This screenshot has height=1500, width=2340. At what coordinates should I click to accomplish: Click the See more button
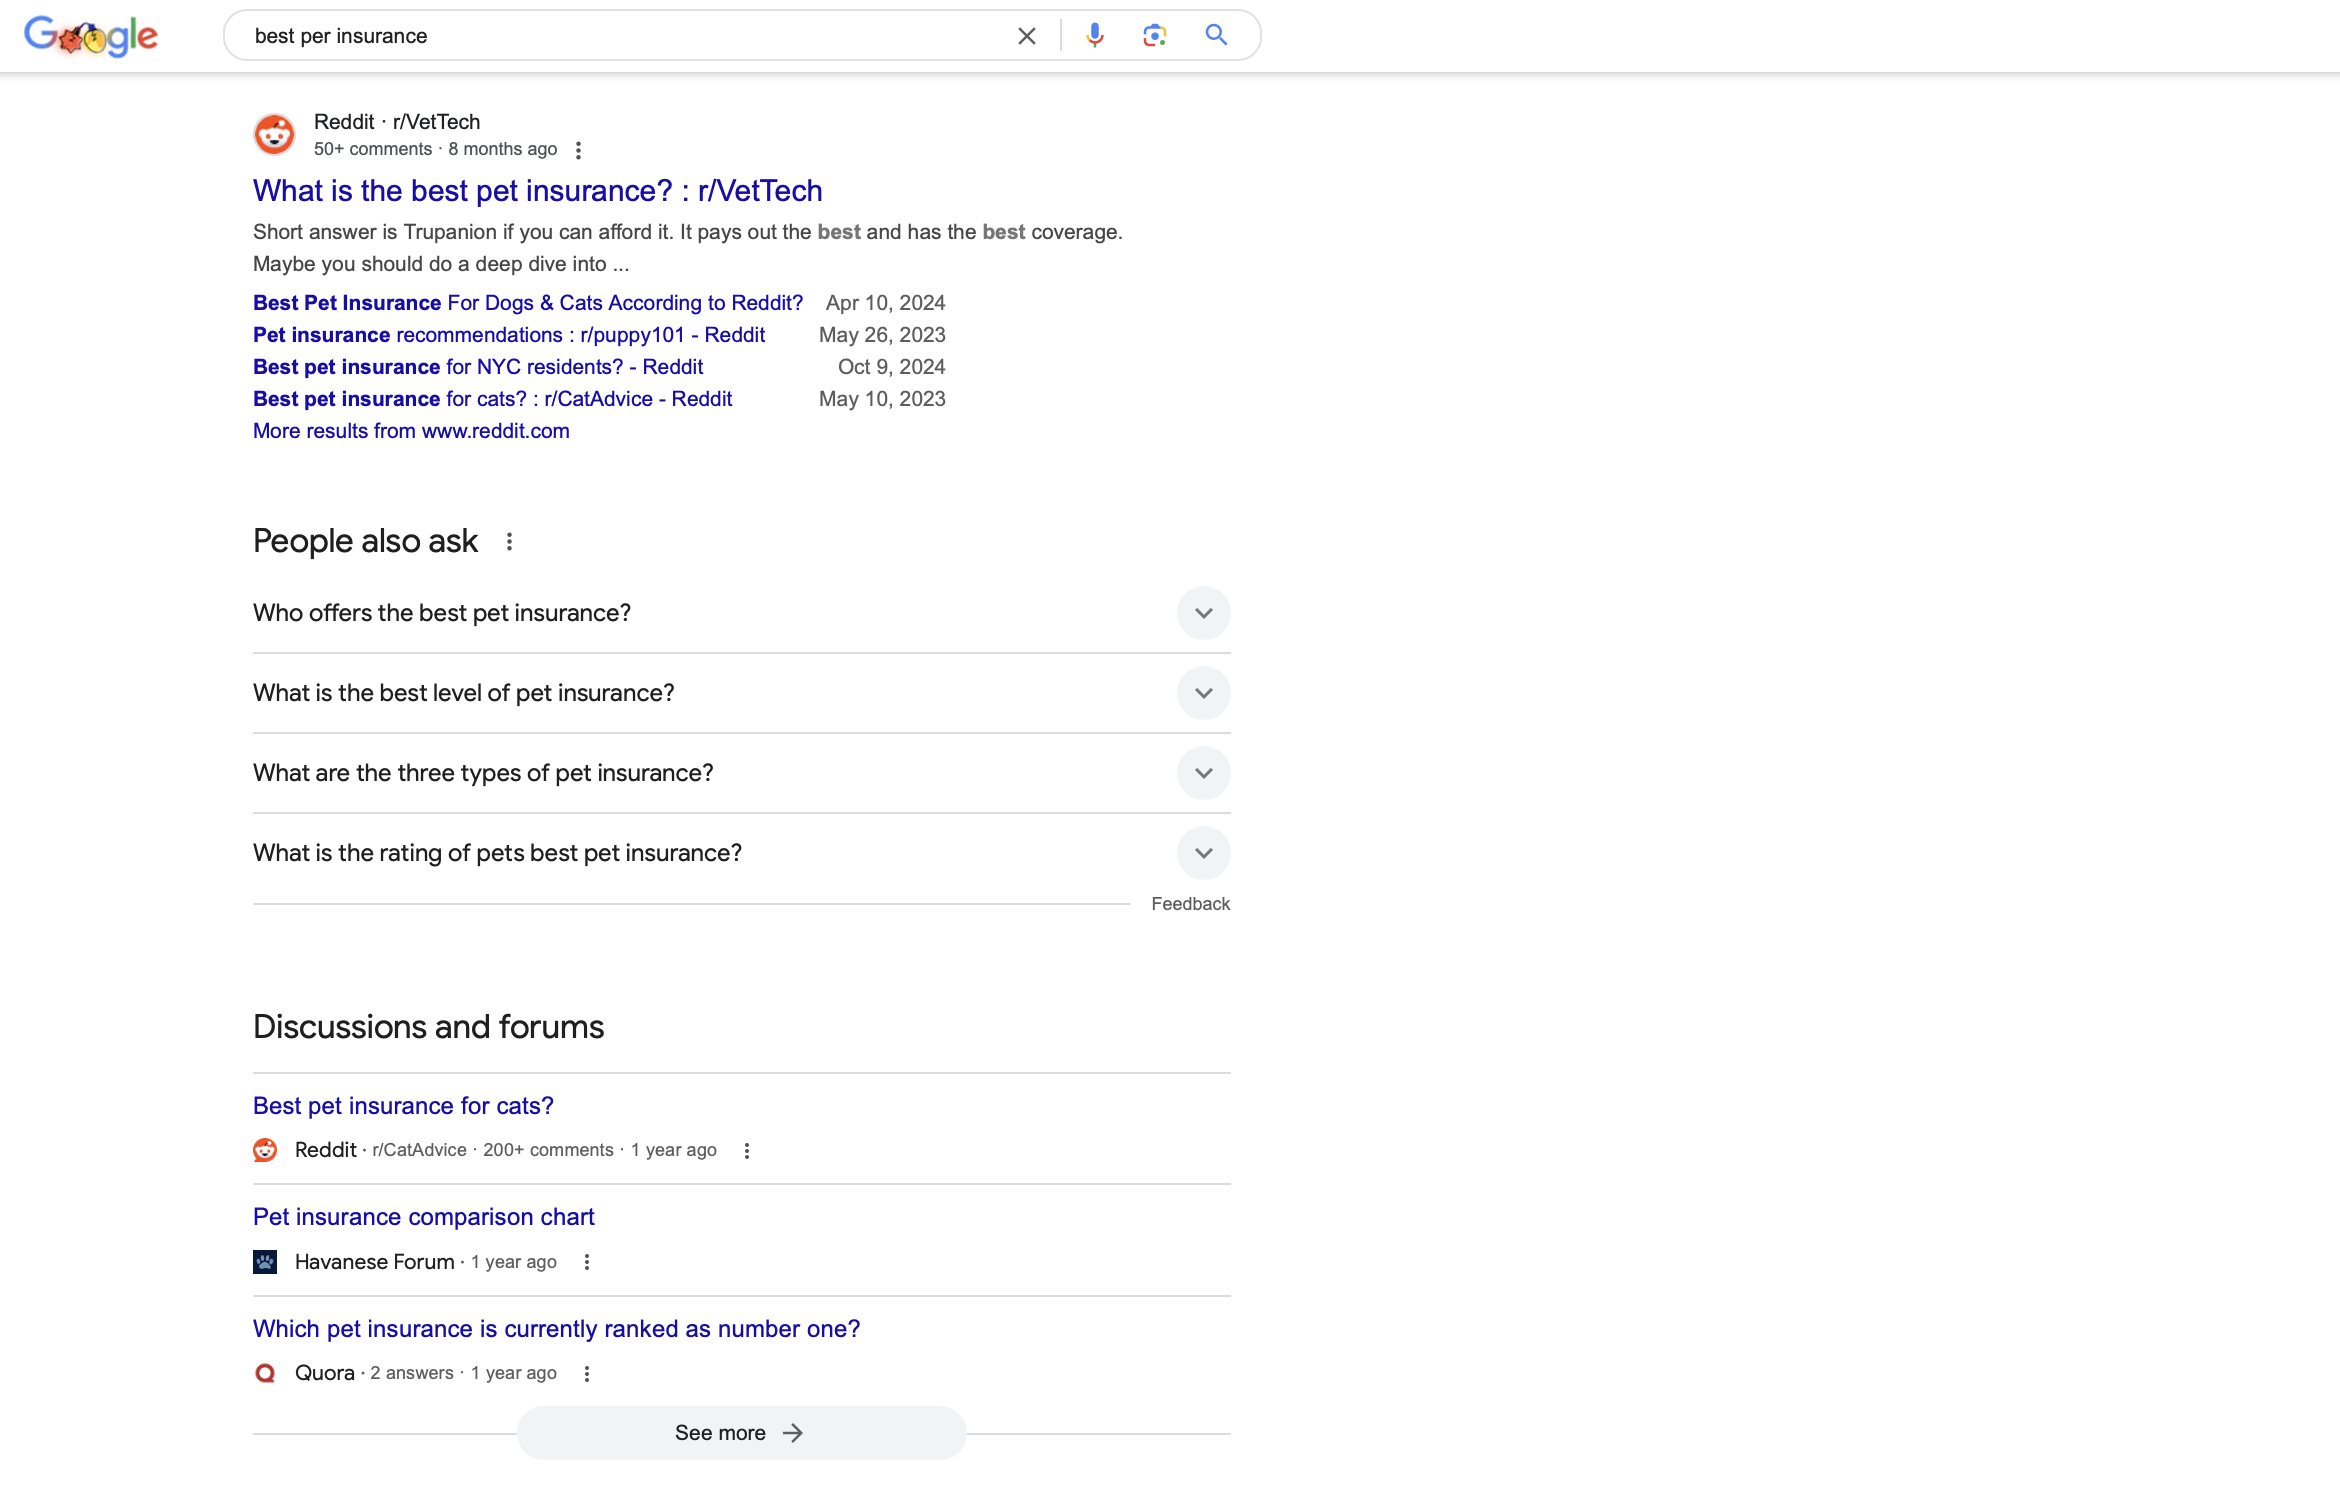(x=740, y=1432)
